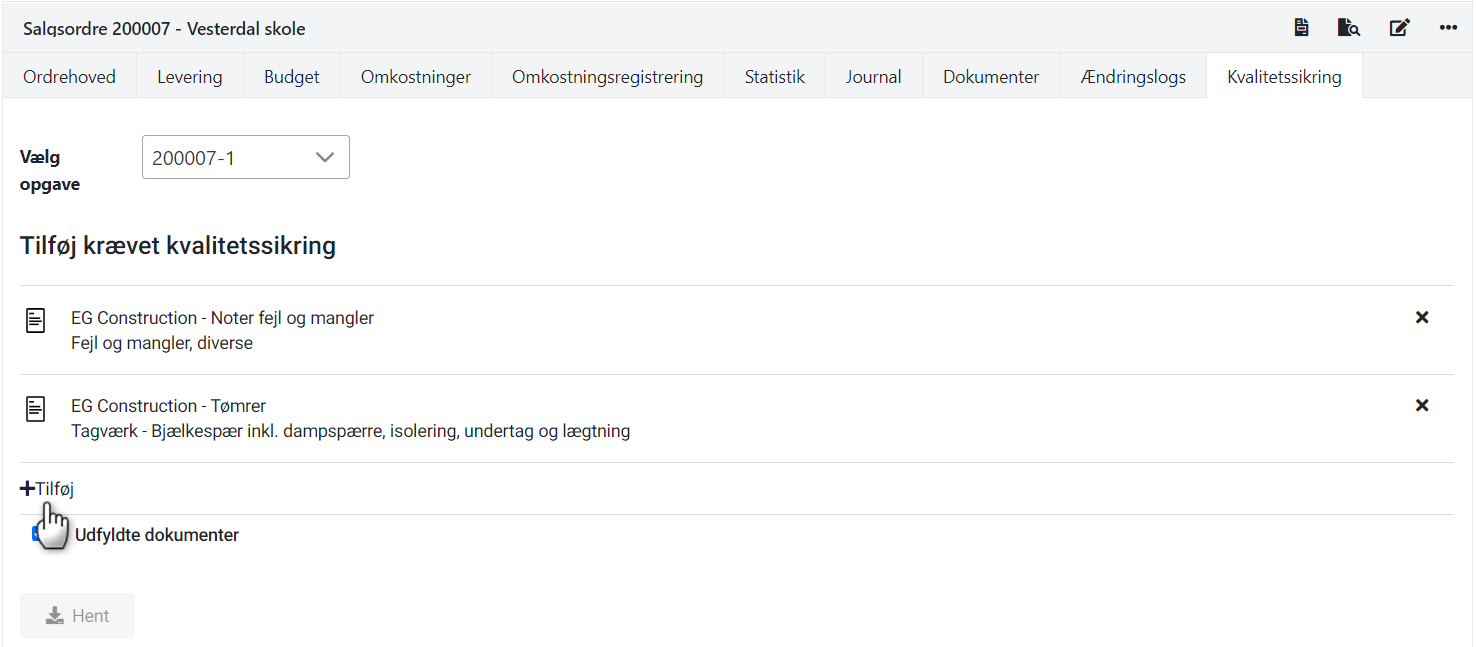The height and width of the screenshot is (647, 1476).
Task: Switch to the Ordrehoved tab
Action: point(69,77)
